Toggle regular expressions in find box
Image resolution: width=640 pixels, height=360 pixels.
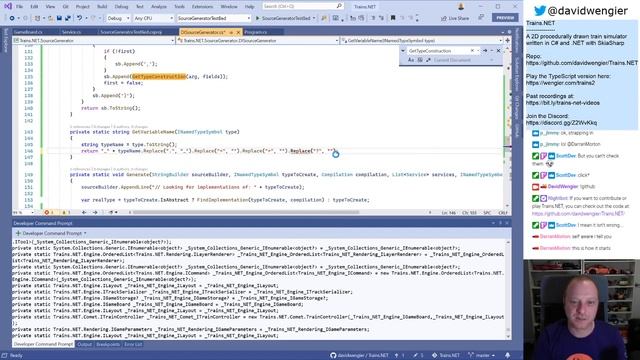(x=428, y=60)
